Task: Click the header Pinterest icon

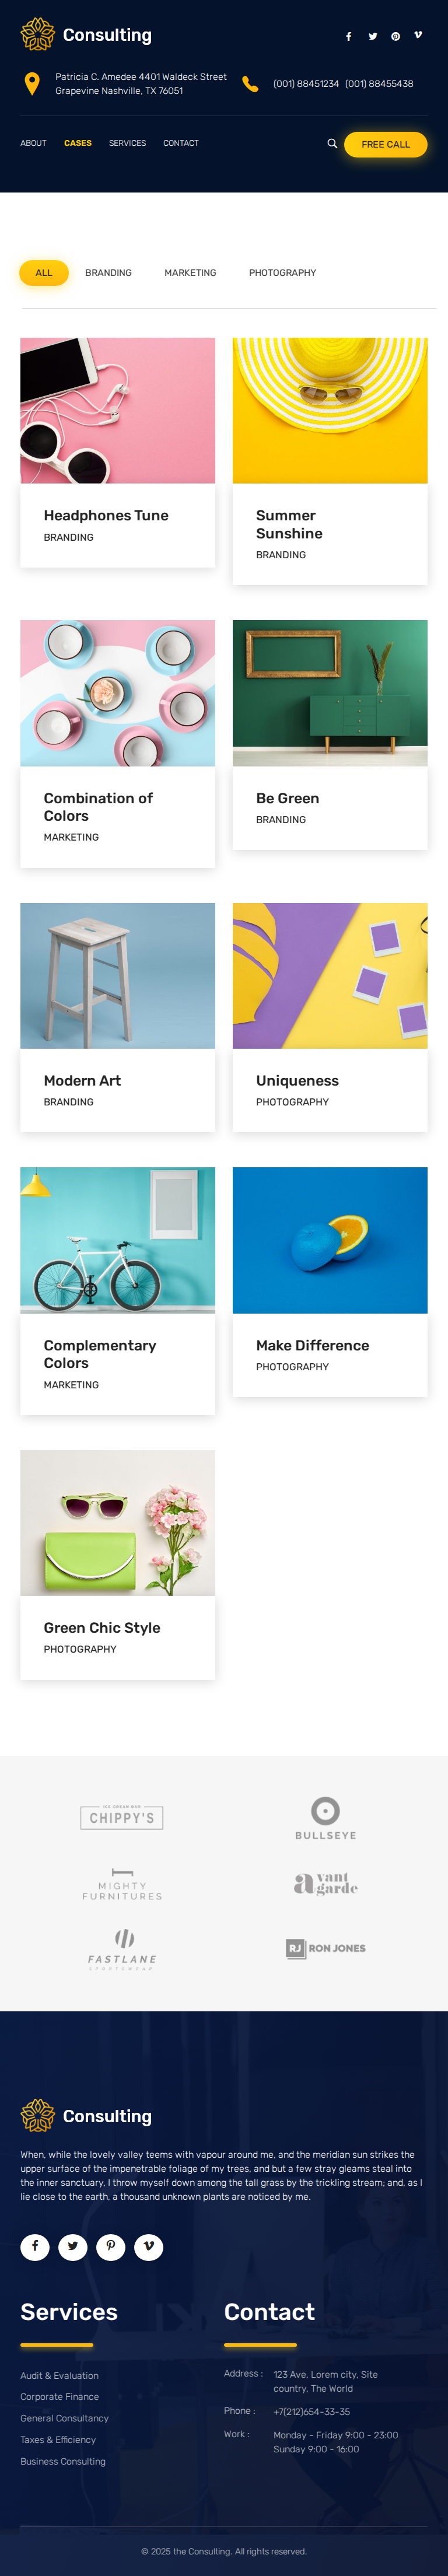Action: tap(395, 37)
